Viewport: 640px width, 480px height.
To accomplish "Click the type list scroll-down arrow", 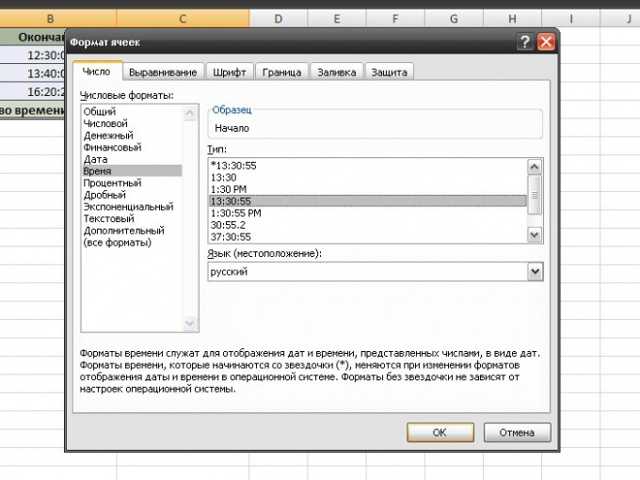I will 534,235.
